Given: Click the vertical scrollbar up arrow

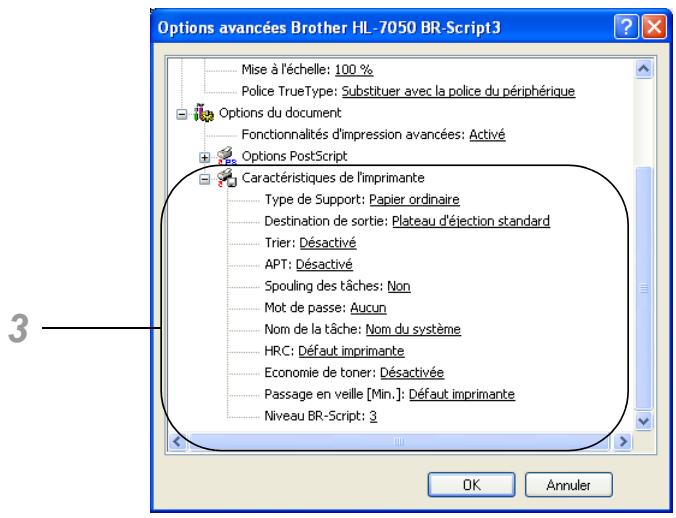Looking at the screenshot, I should (644, 69).
